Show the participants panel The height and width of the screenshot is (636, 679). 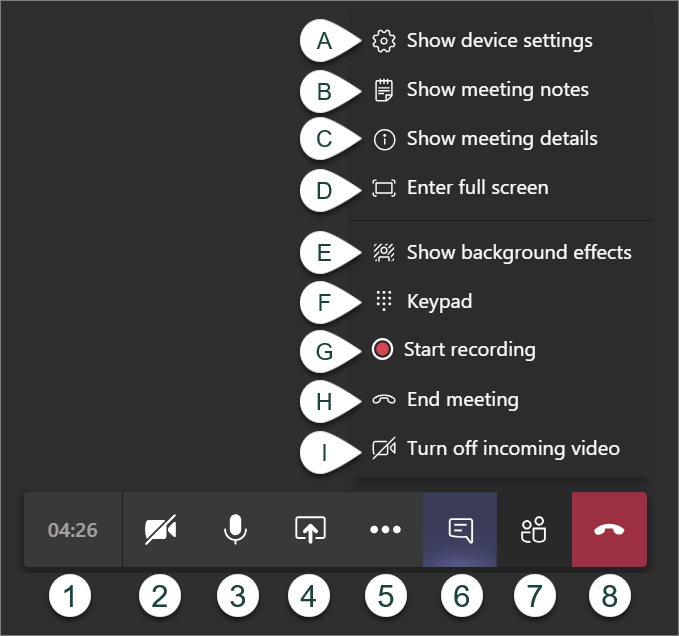[534, 530]
